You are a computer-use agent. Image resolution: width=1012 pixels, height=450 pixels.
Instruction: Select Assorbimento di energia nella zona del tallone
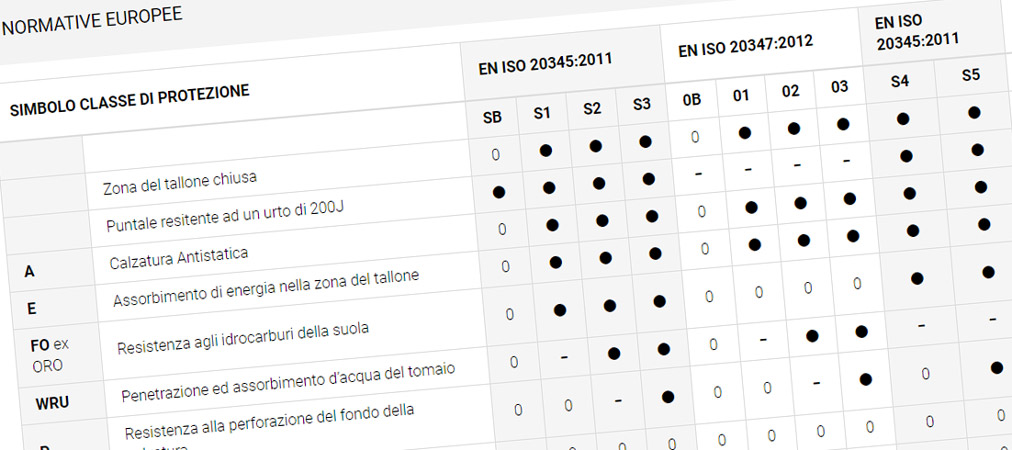[x=266, y=288]
